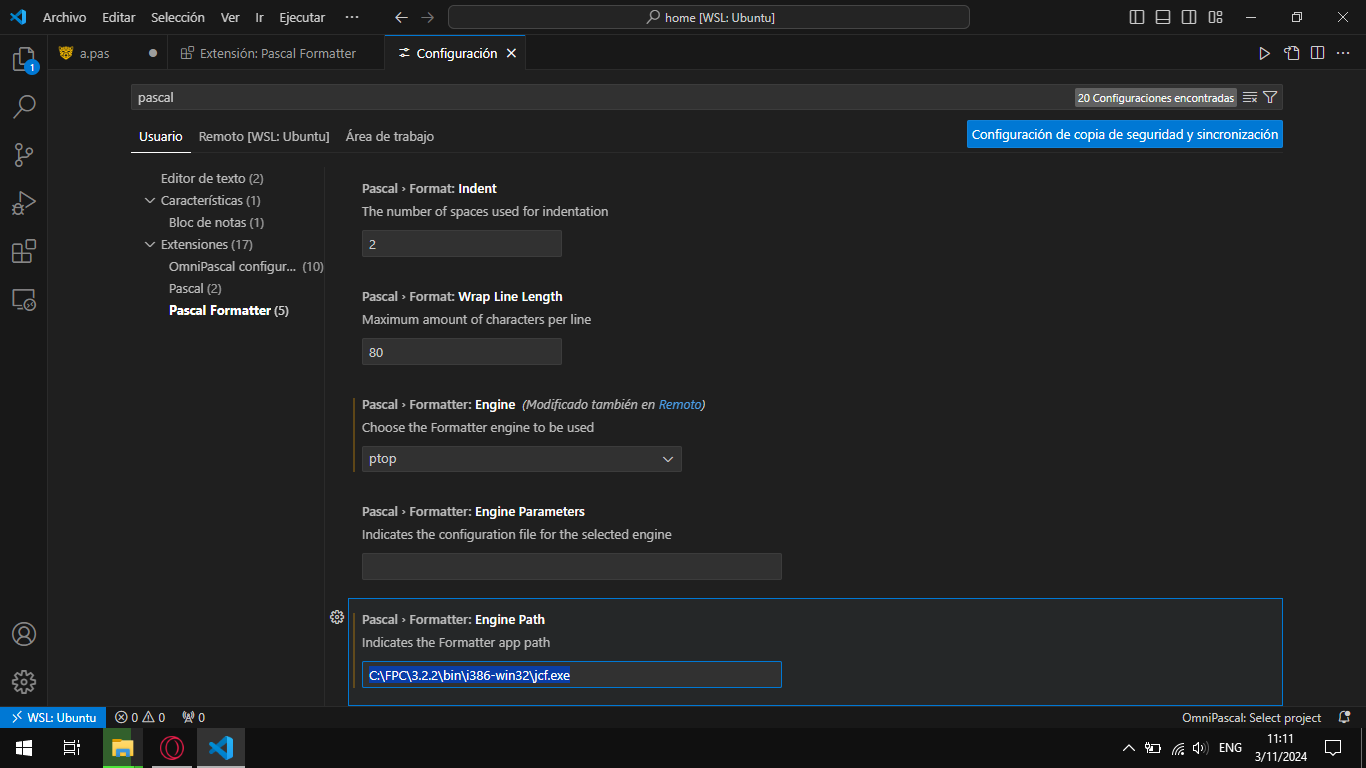Viewport: 1366px width, 768px height.
Task: Clear the settings search input
Action: (1250, 97)
